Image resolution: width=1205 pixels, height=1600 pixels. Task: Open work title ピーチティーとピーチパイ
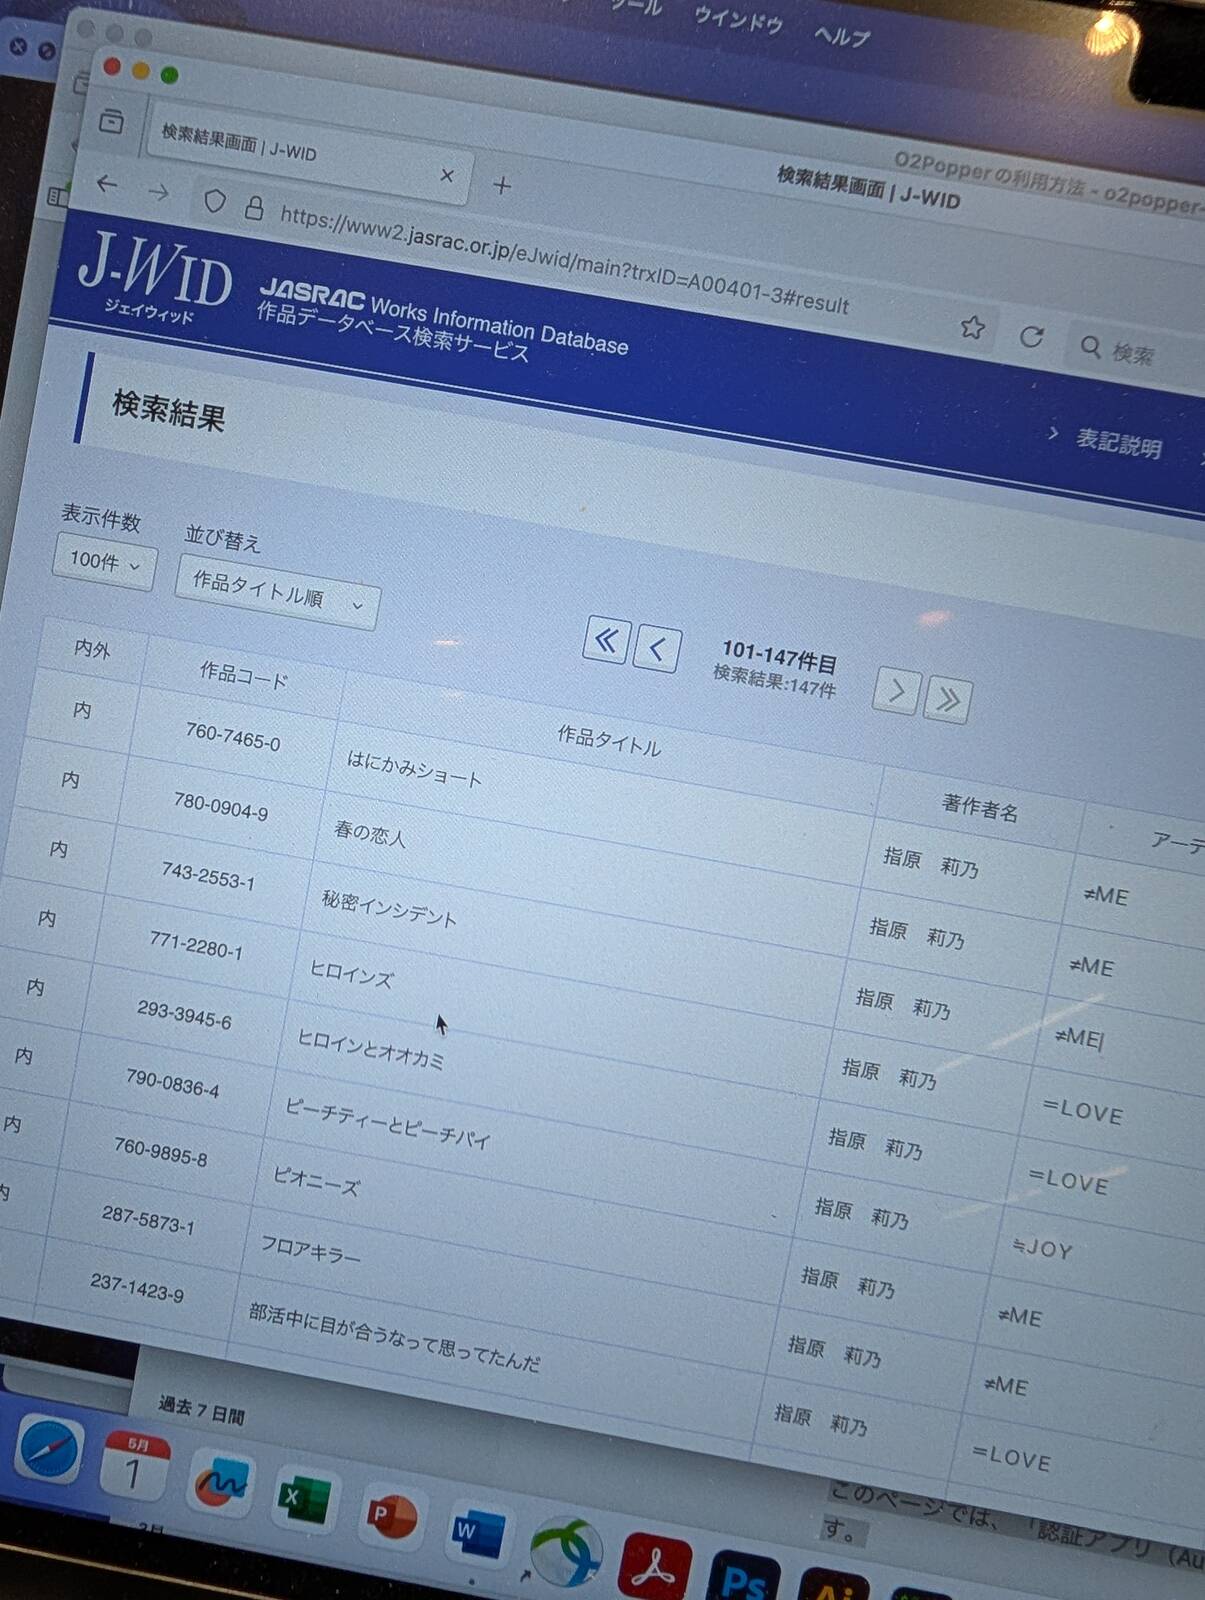pyautogui.click(x=388, y=1124)
